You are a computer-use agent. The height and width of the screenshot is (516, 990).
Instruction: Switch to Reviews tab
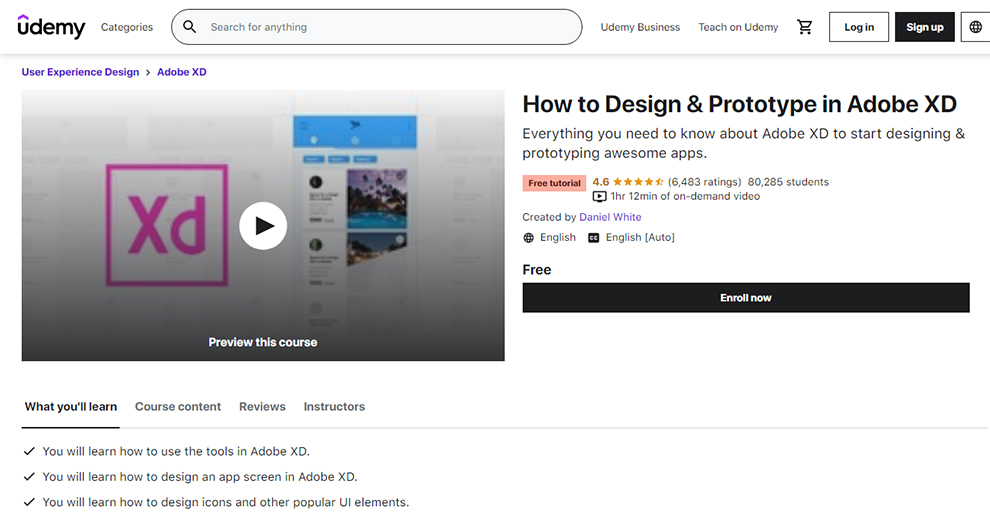(x=262, y=407)
